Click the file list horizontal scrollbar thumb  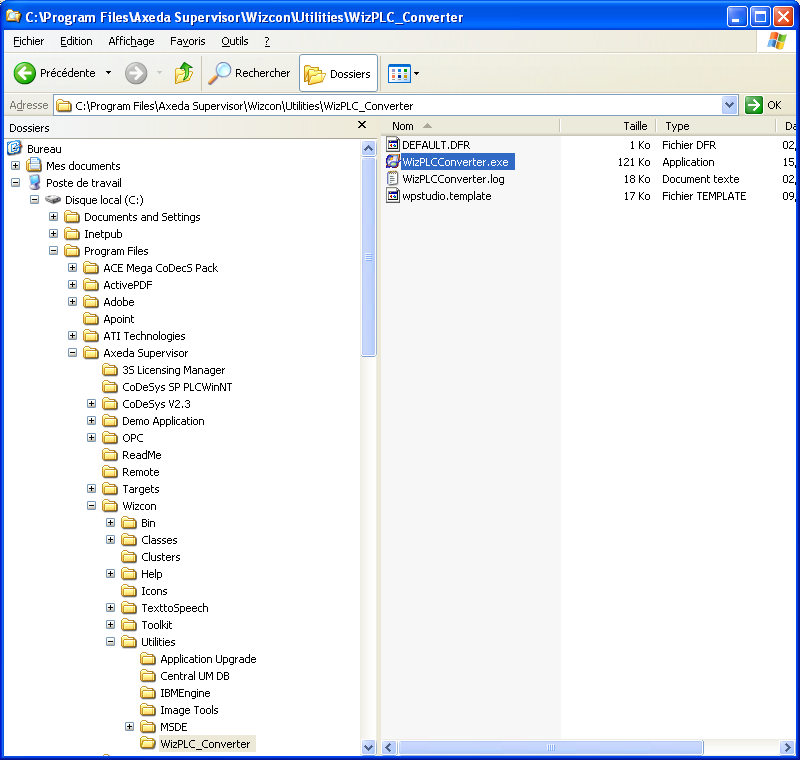pyautogui.click(x=551, y=748)
